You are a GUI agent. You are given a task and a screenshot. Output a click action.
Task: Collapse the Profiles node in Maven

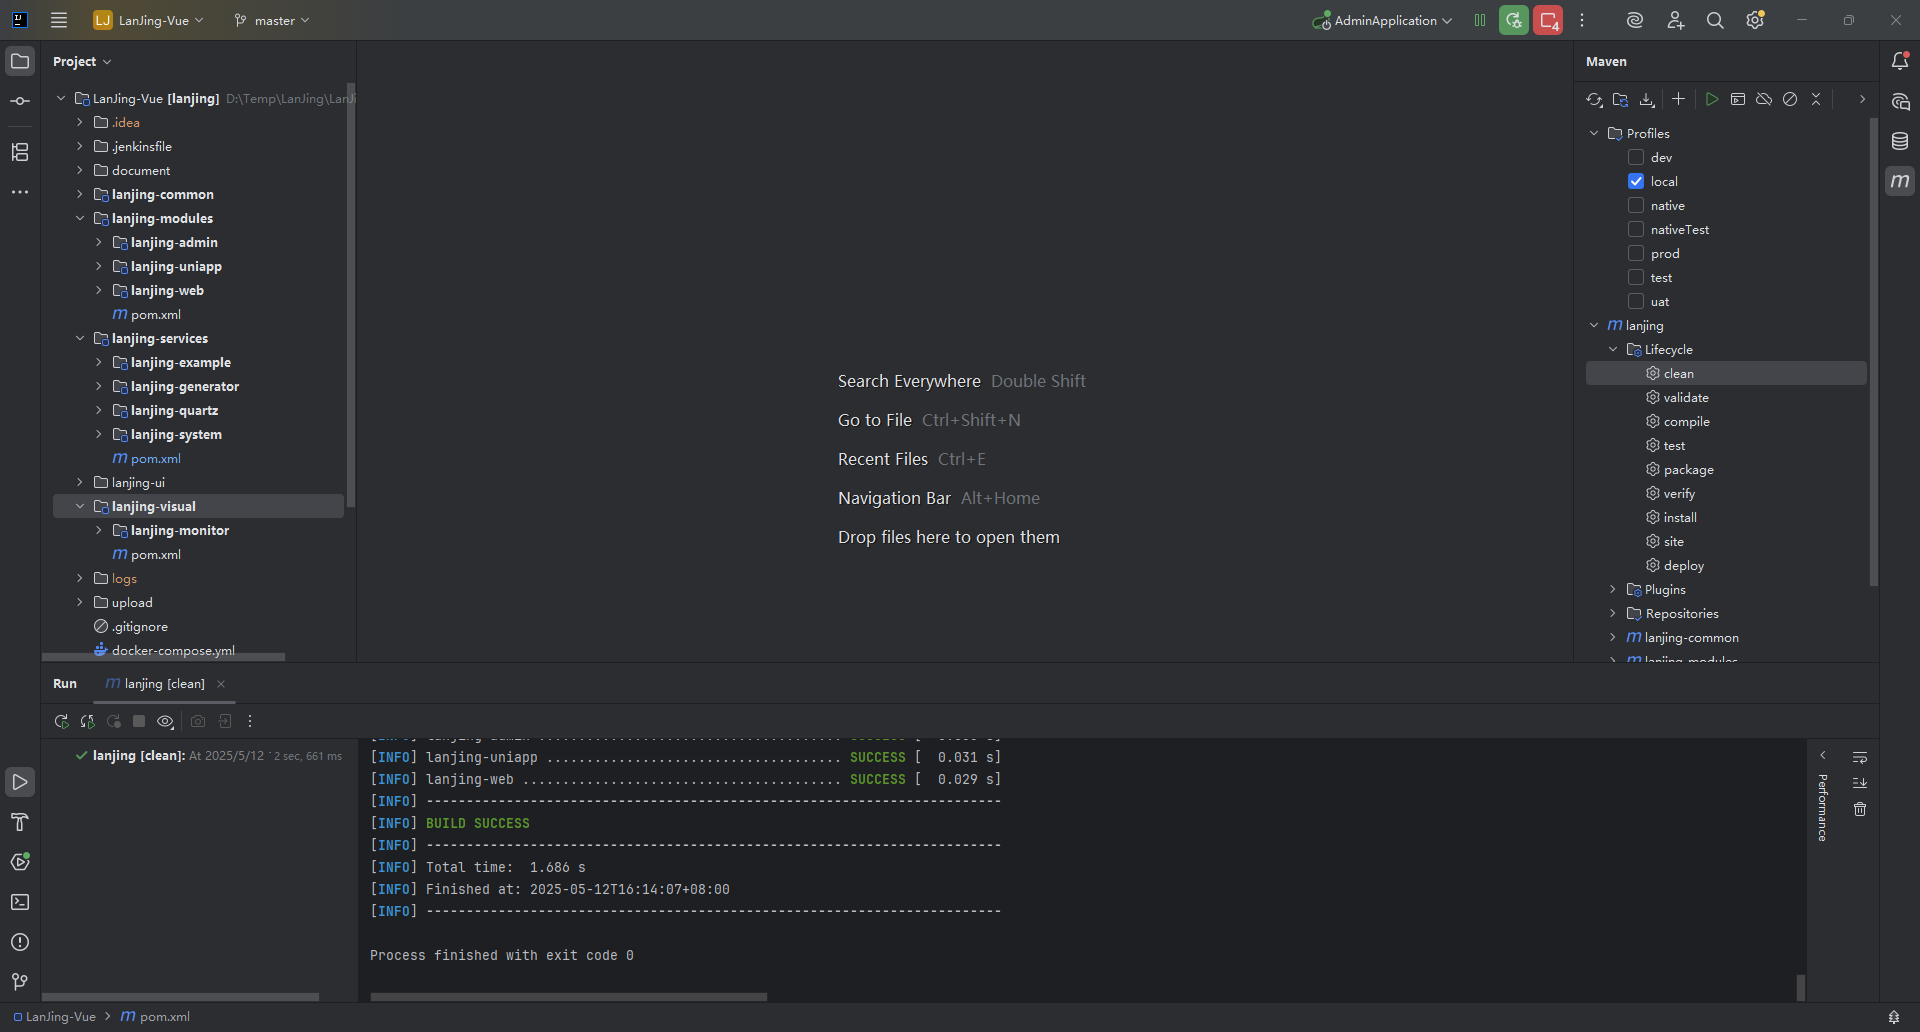(x=1594, y=133)
